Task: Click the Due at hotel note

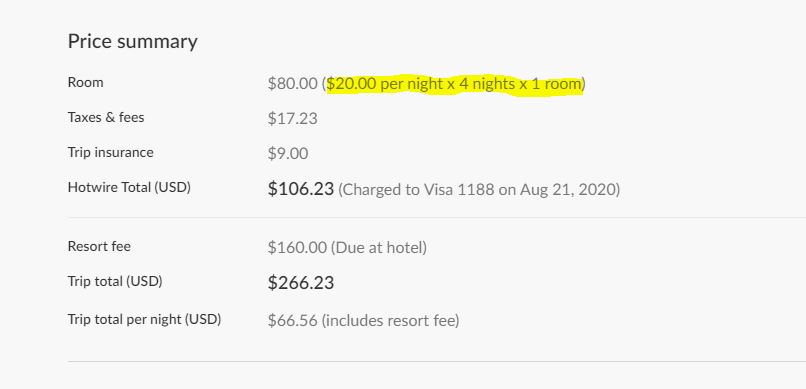Action: click(x=379, y=248)
